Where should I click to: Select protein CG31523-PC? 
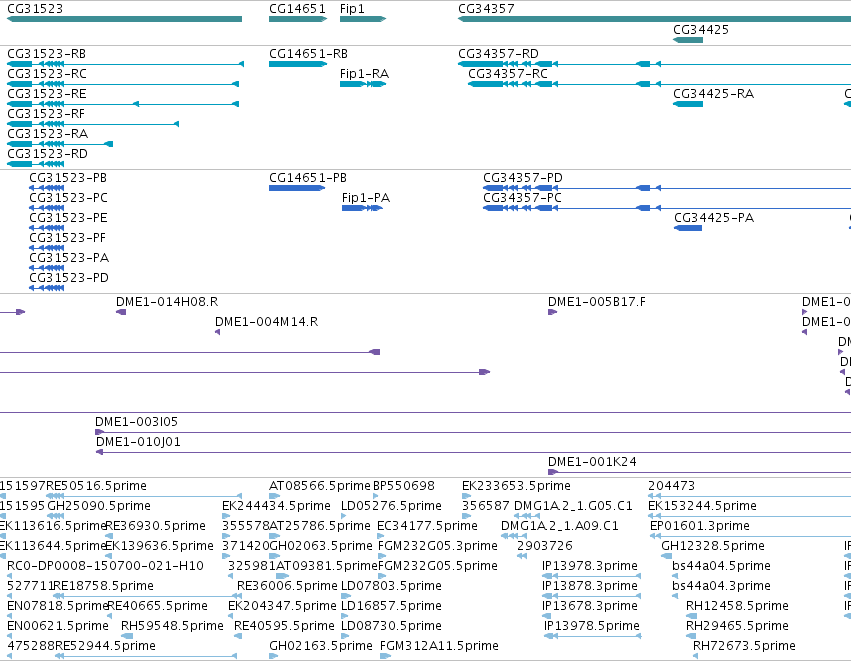click(47, 208)
